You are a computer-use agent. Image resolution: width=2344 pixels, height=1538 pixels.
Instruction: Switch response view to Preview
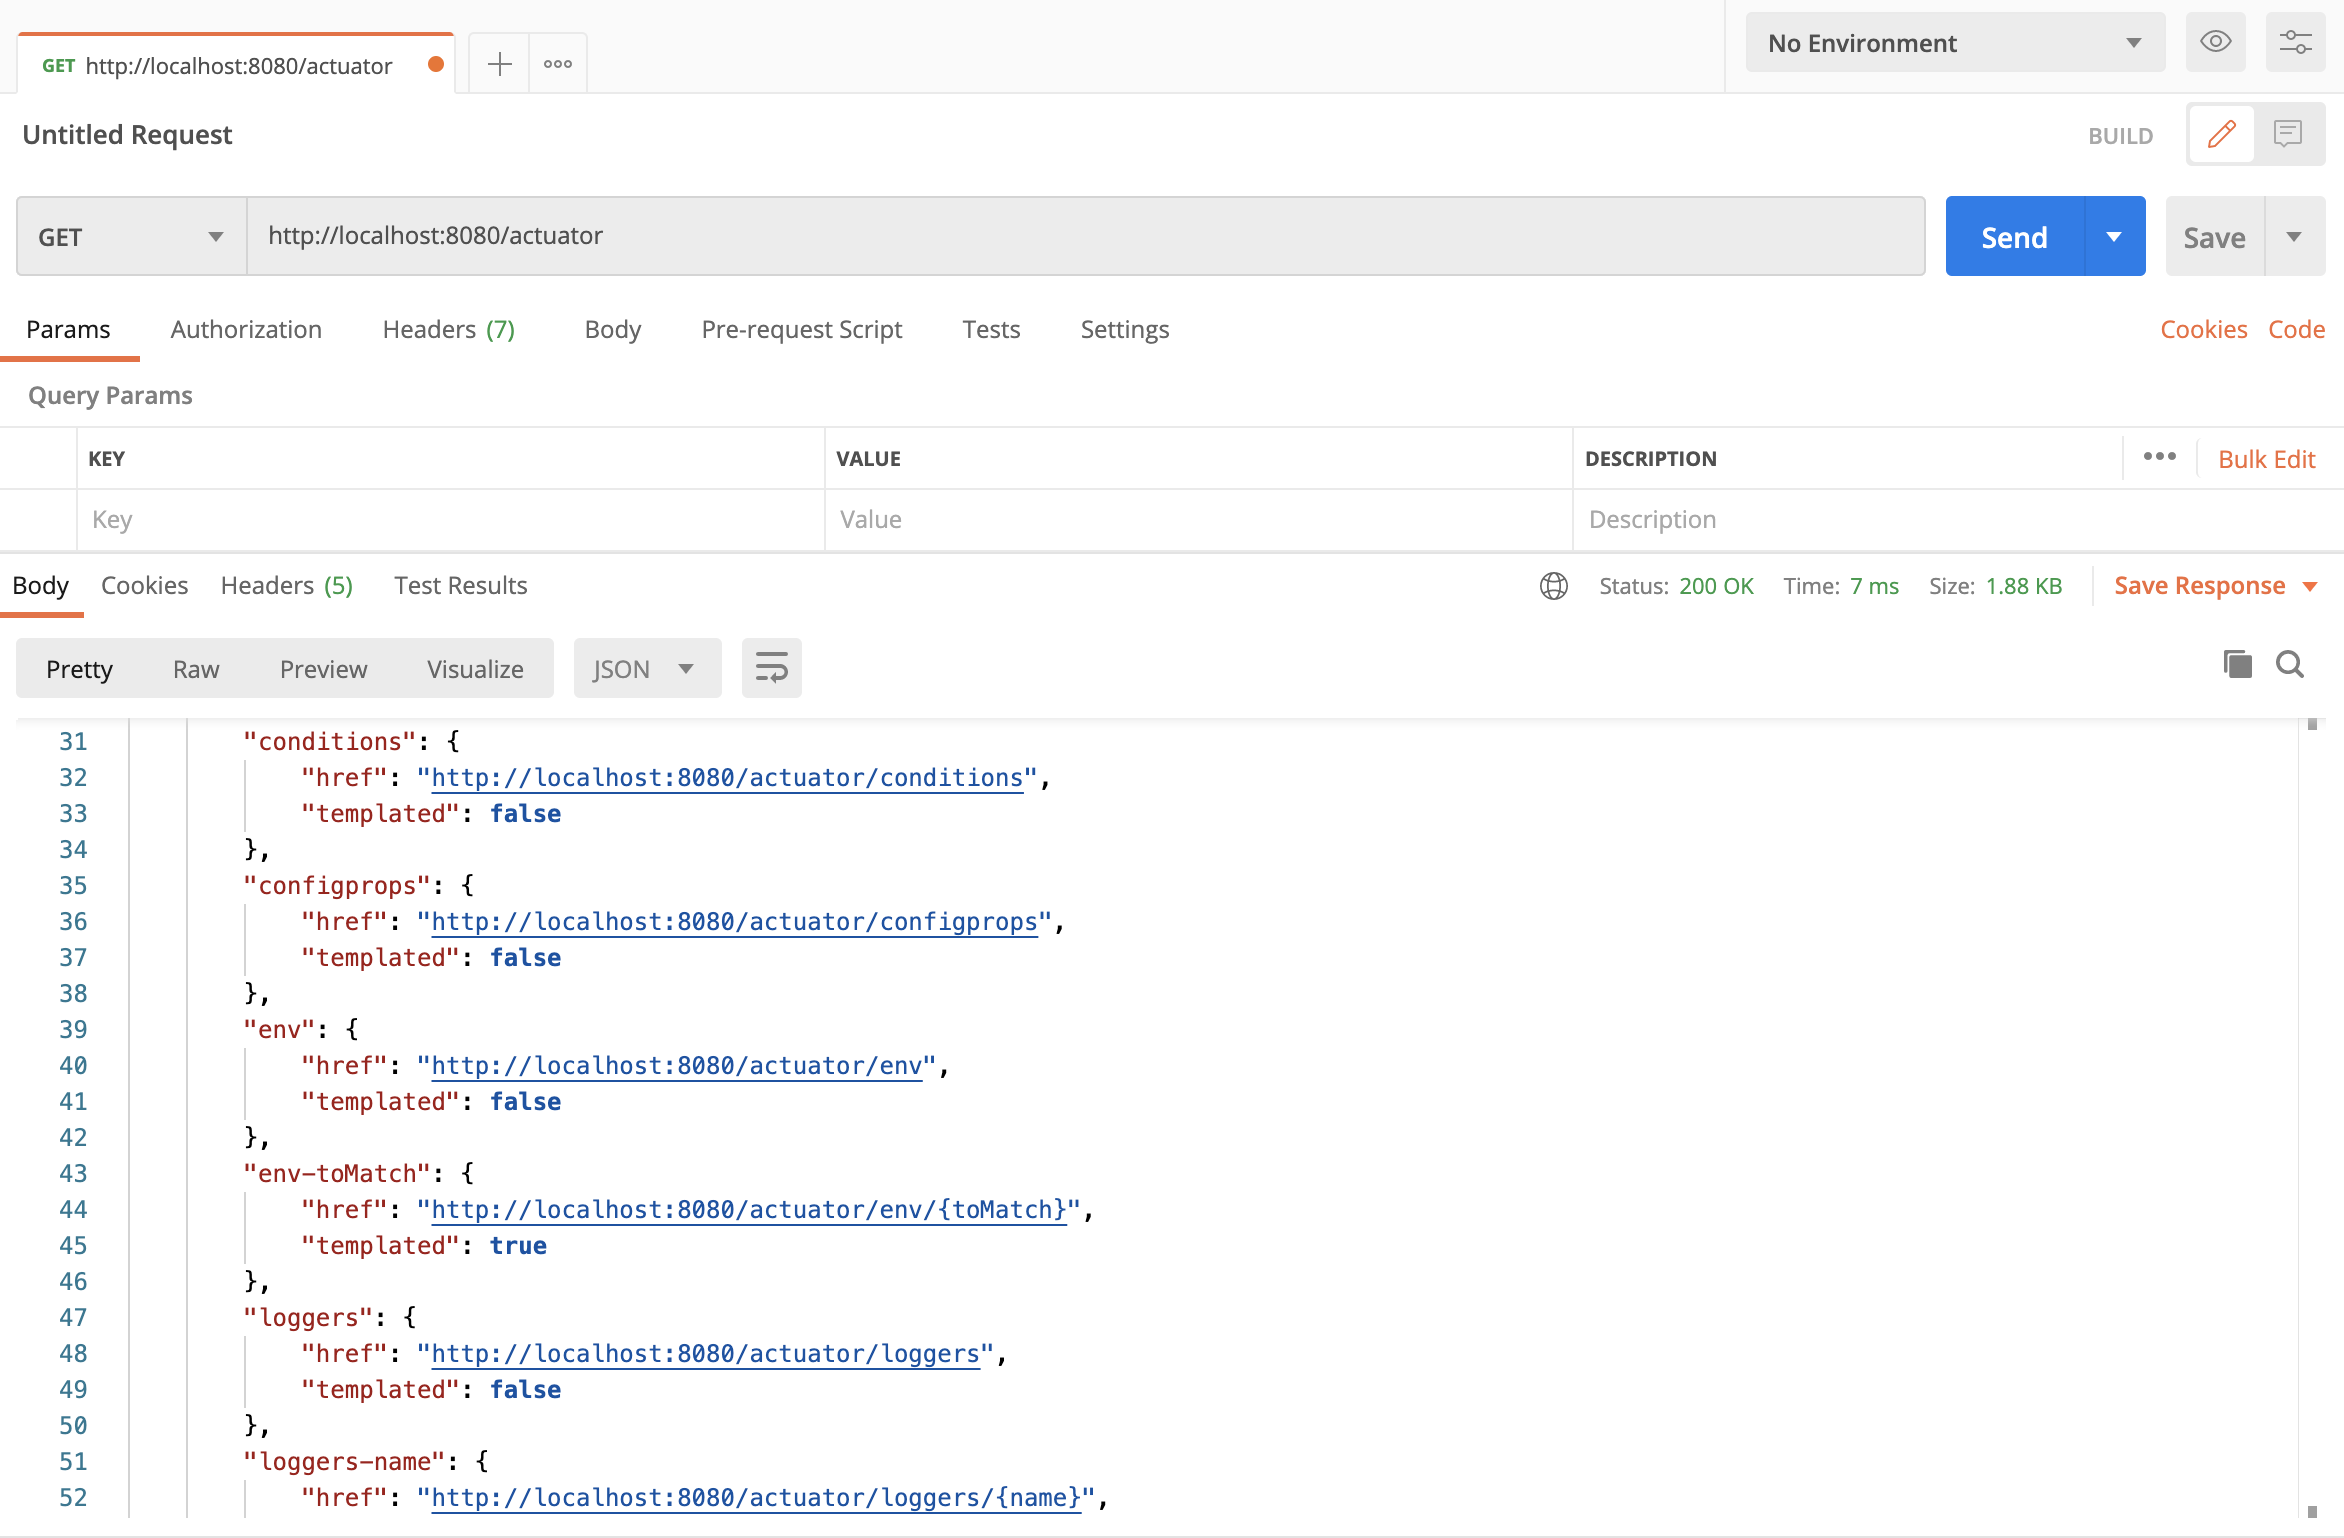pos(323,669)
